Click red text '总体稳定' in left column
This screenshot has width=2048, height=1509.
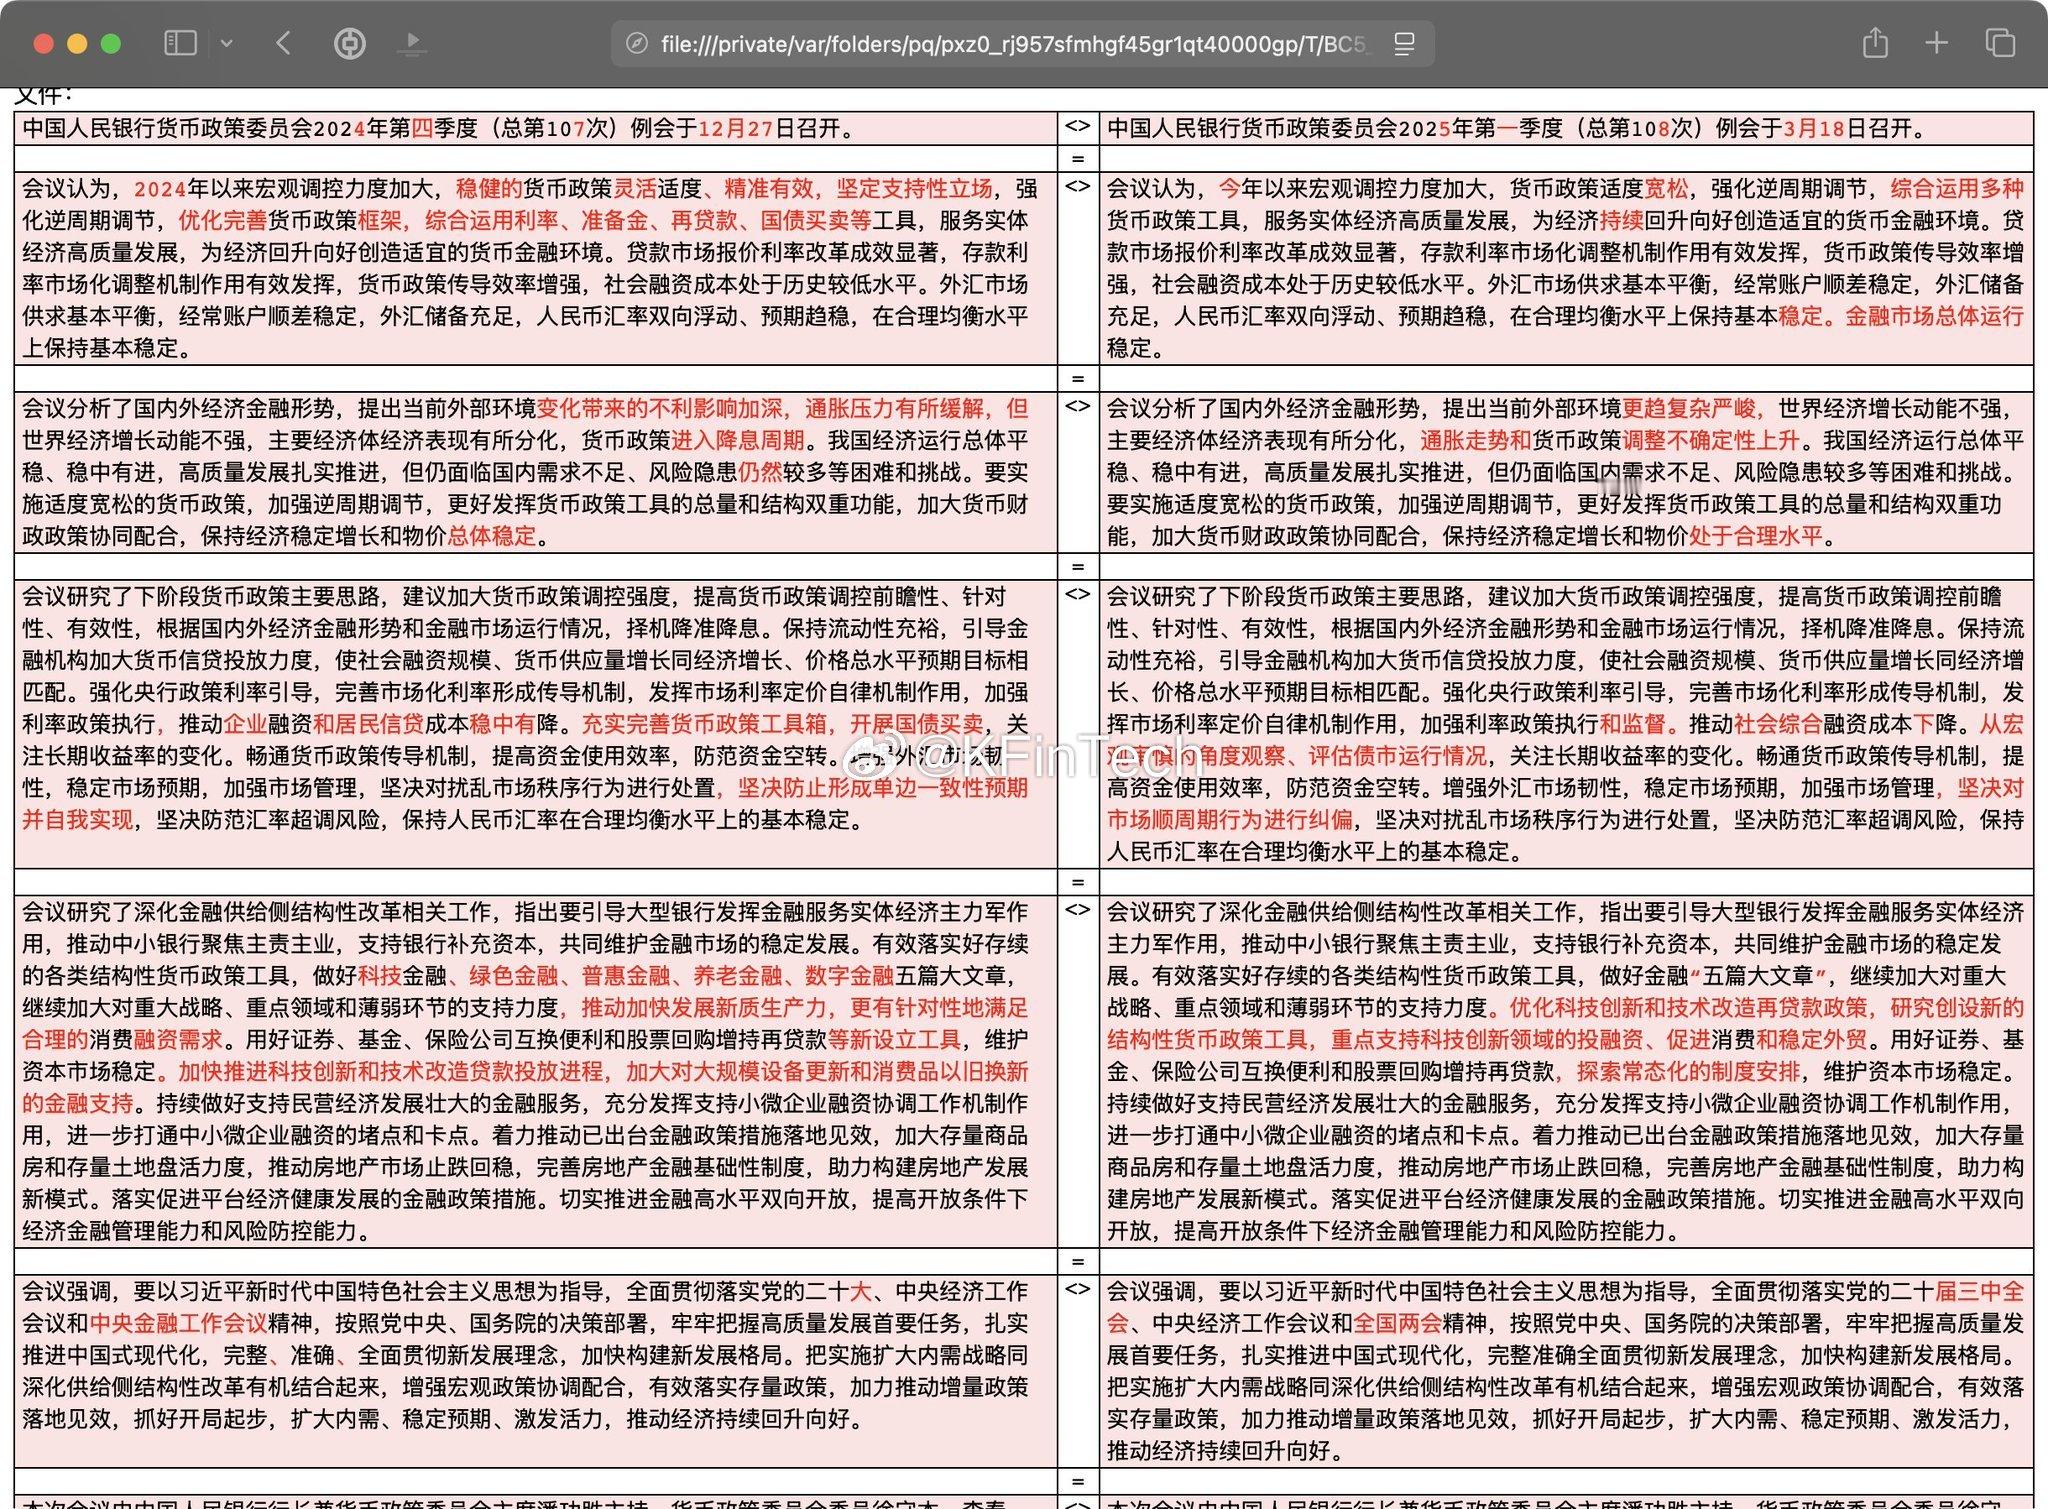[491, 536]
